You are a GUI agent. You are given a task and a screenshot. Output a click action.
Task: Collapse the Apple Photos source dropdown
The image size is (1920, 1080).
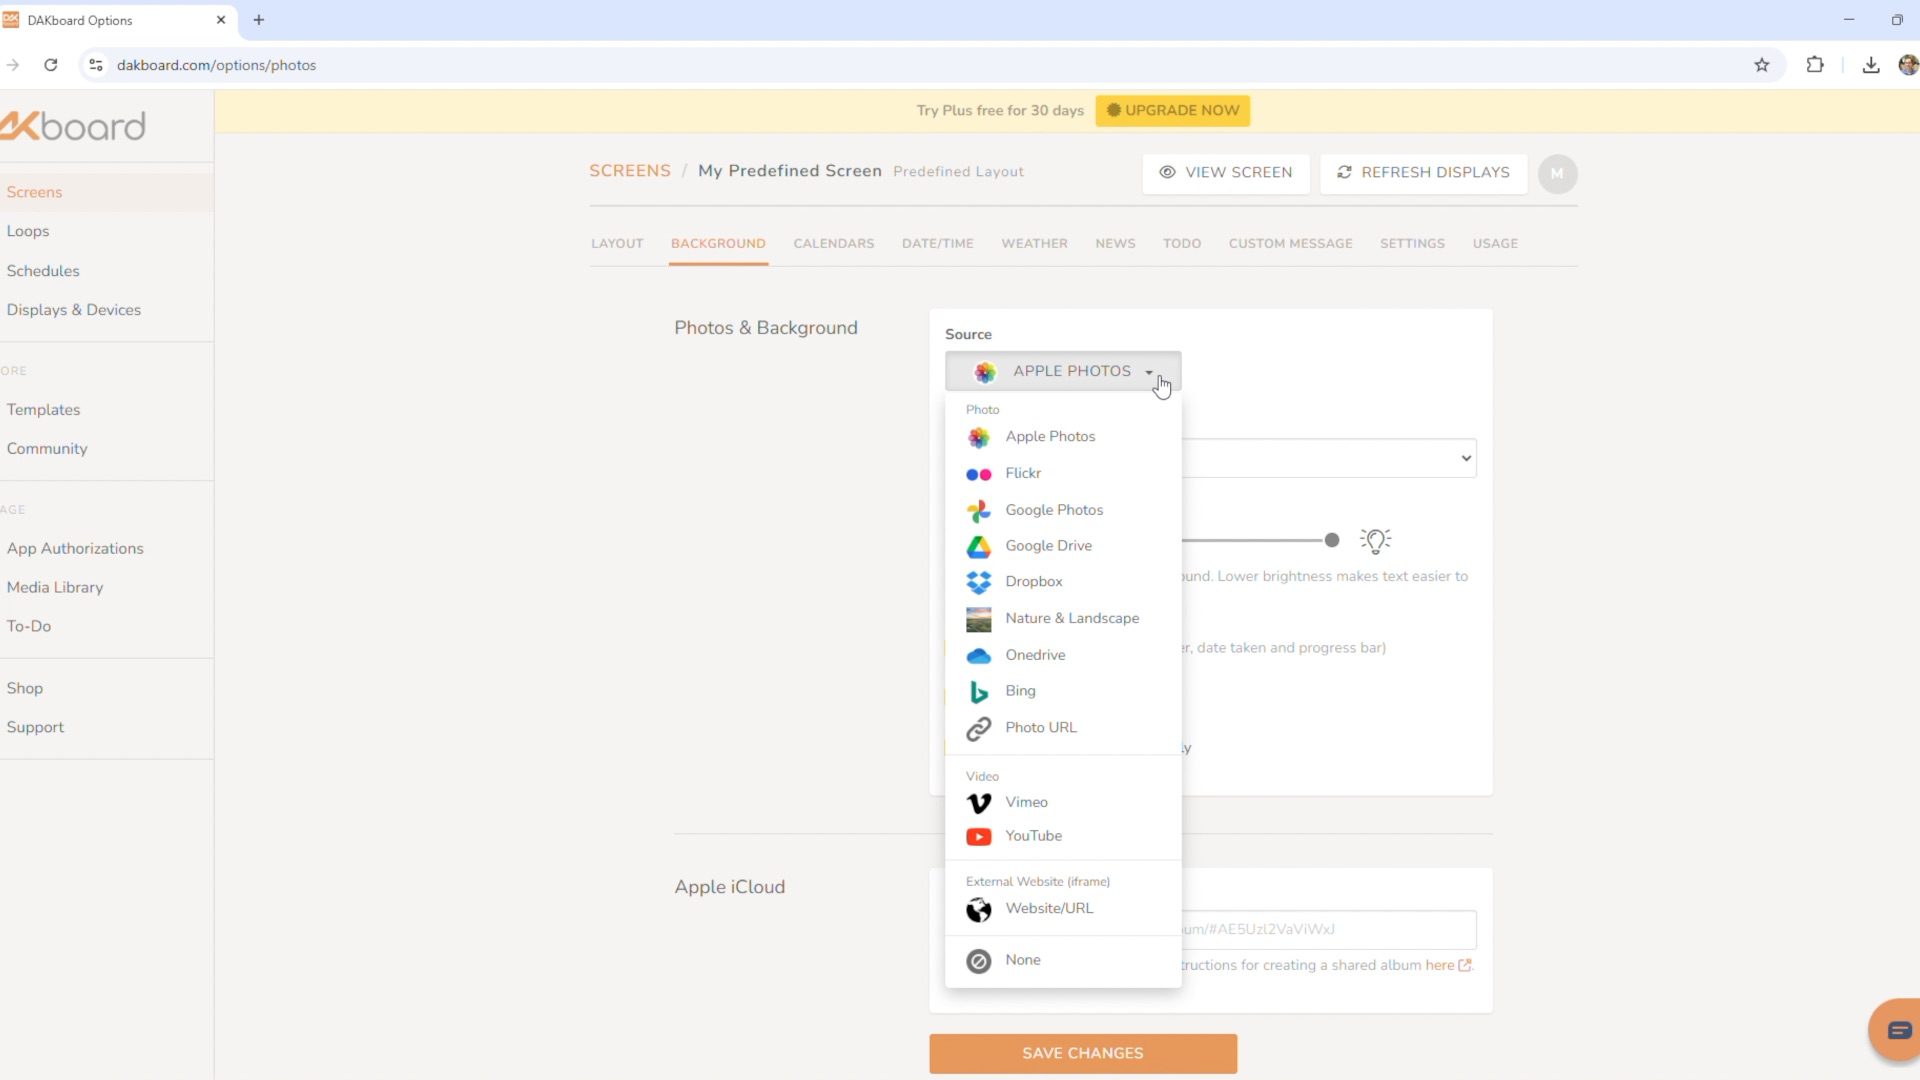point(1062,371)
